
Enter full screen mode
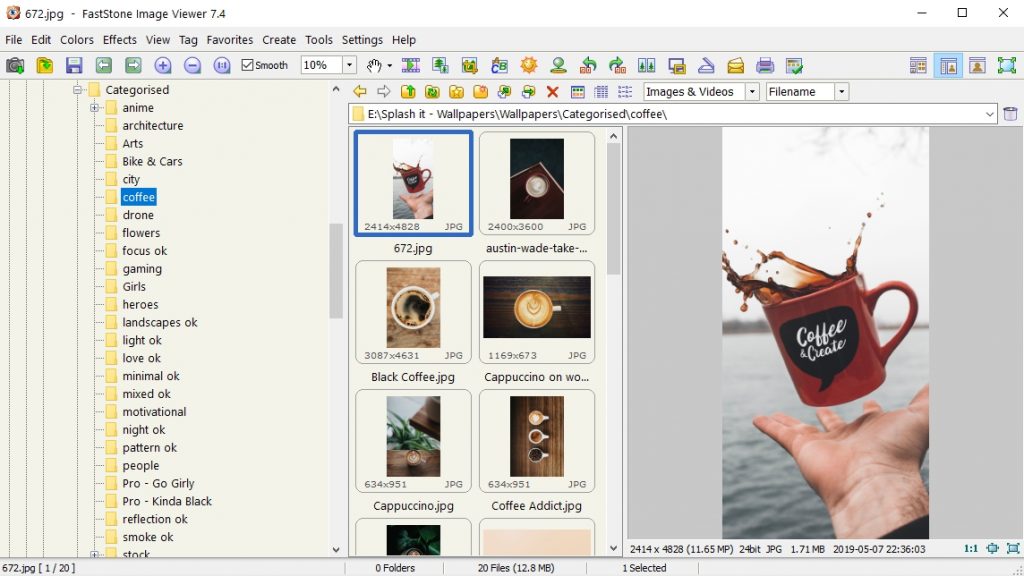1006,66
